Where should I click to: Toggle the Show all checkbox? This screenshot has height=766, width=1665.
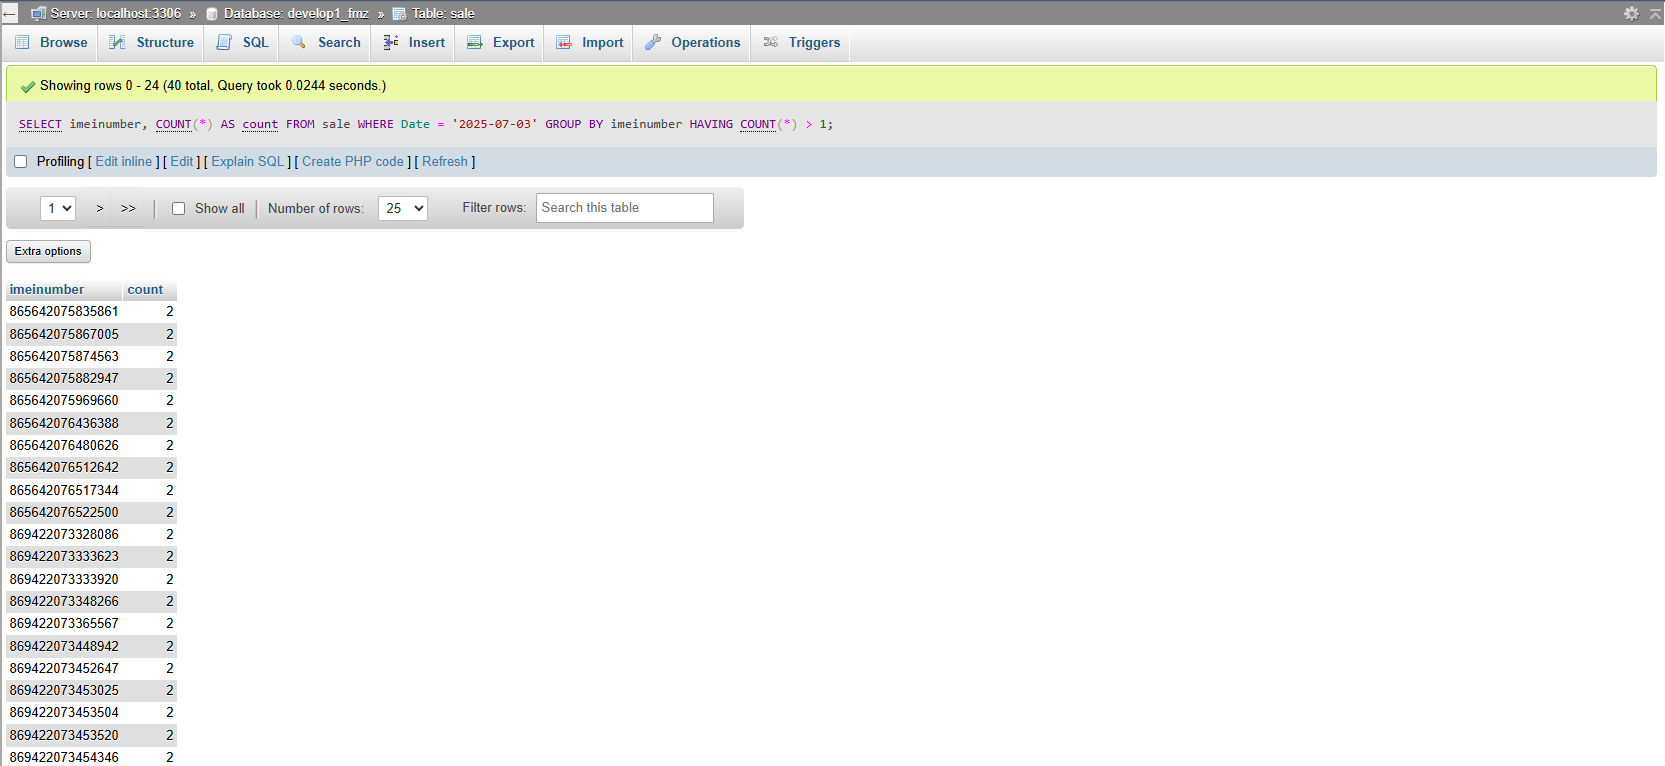(x=178, y=209)
